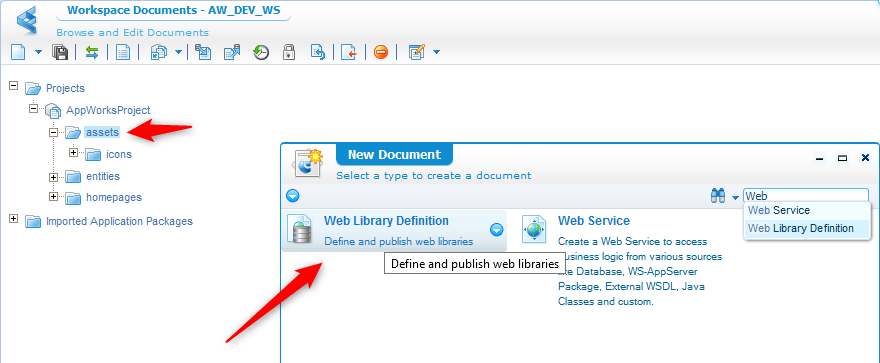
Task: Click the green synchronize arrows icon
Action: click(91, 52)
